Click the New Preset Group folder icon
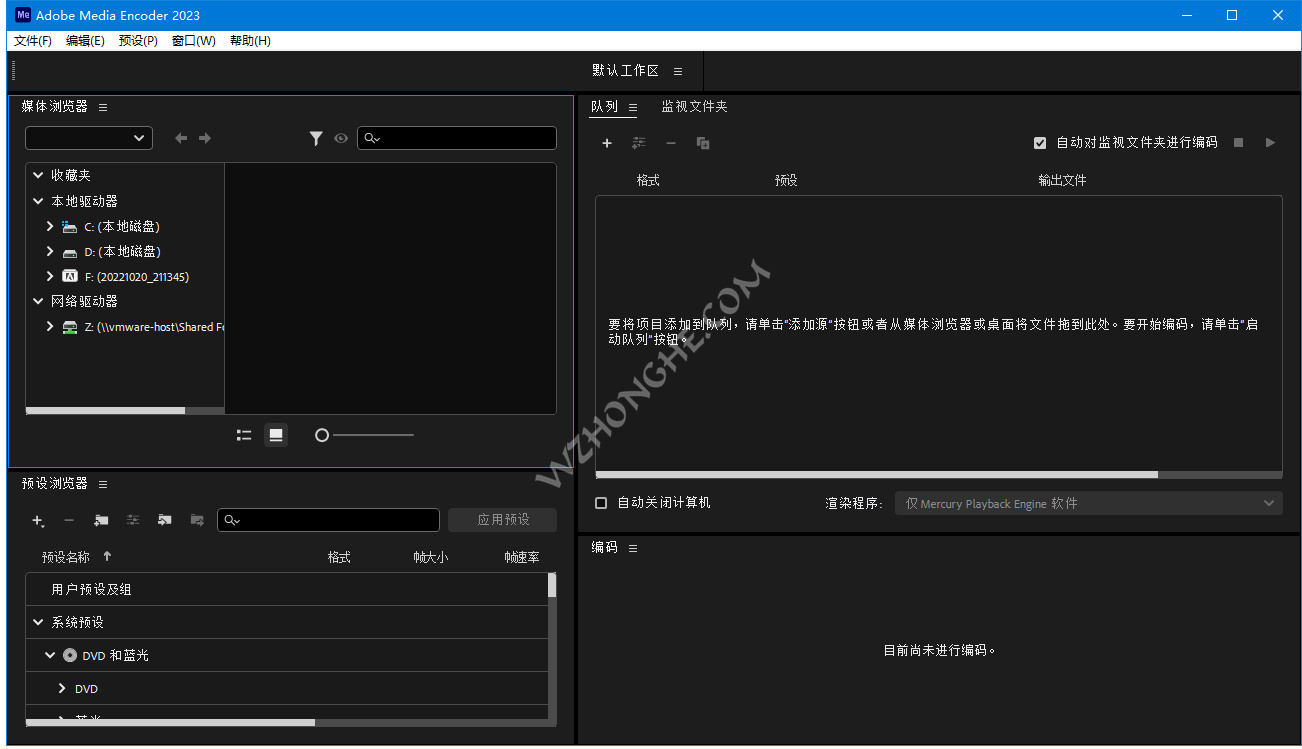This screenshot has height=749, width=1302. point(100,520)
